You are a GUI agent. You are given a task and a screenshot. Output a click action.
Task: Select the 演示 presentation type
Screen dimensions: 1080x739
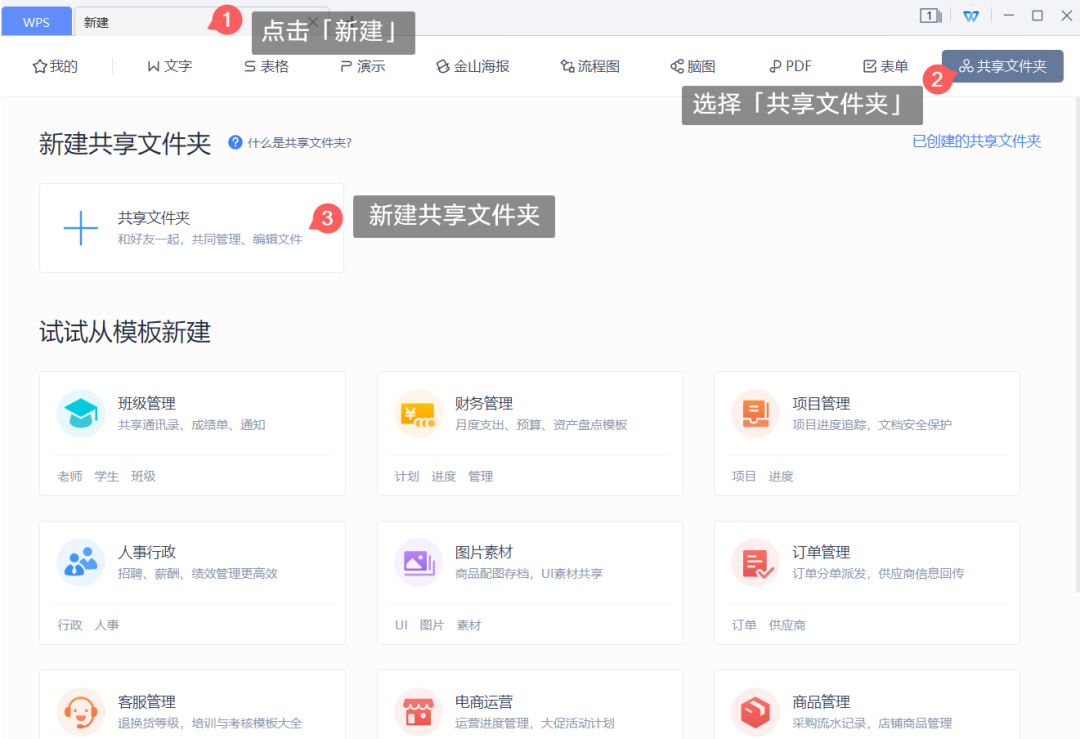[363, 66]
